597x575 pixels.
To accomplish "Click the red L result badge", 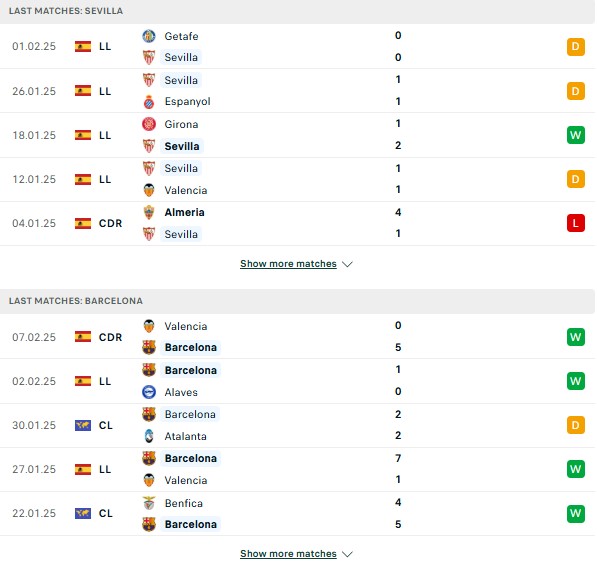I will (576, 223).
